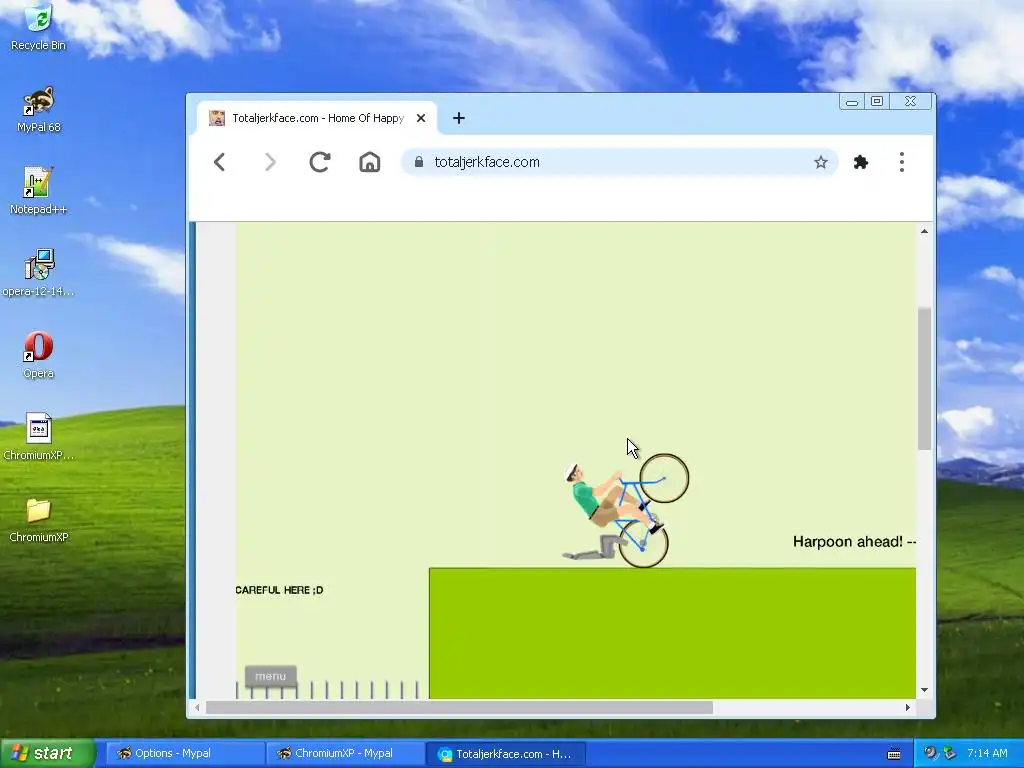Click the totaljerkface.com address bar
Image resolution: width=1024 pixels, height=768 pixels.
619,162
